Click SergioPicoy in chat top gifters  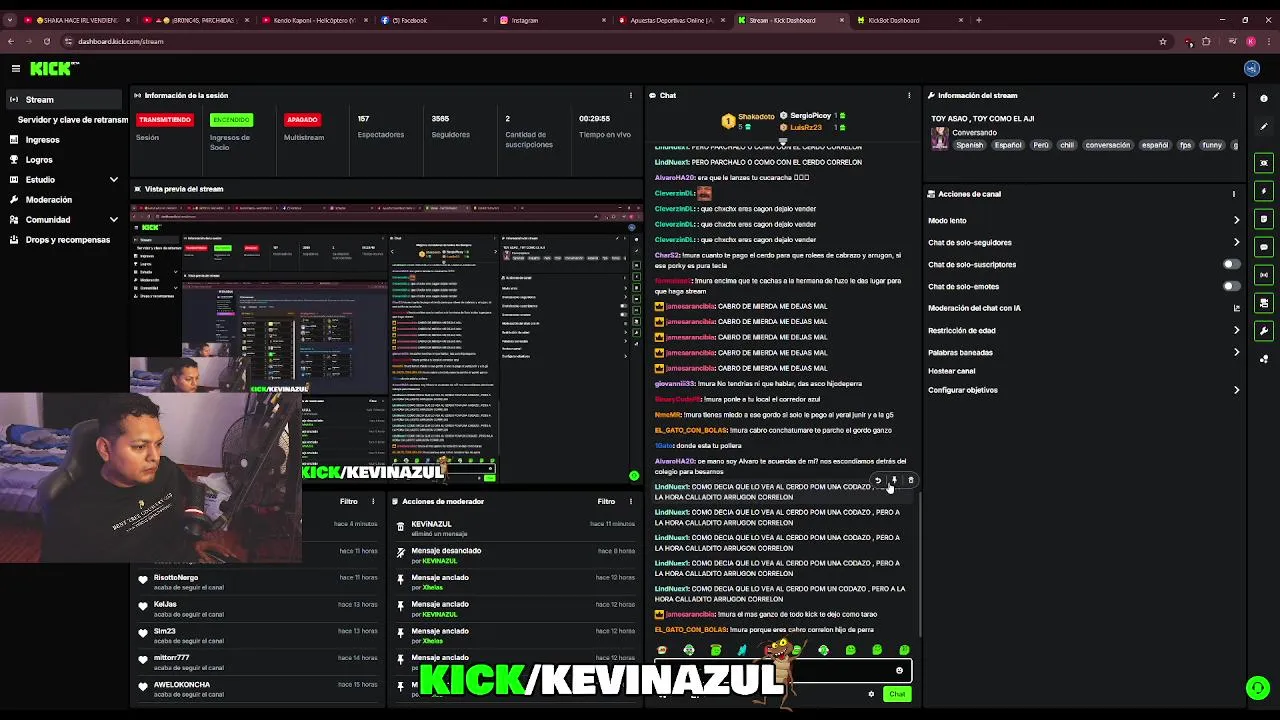click(811, 116)
